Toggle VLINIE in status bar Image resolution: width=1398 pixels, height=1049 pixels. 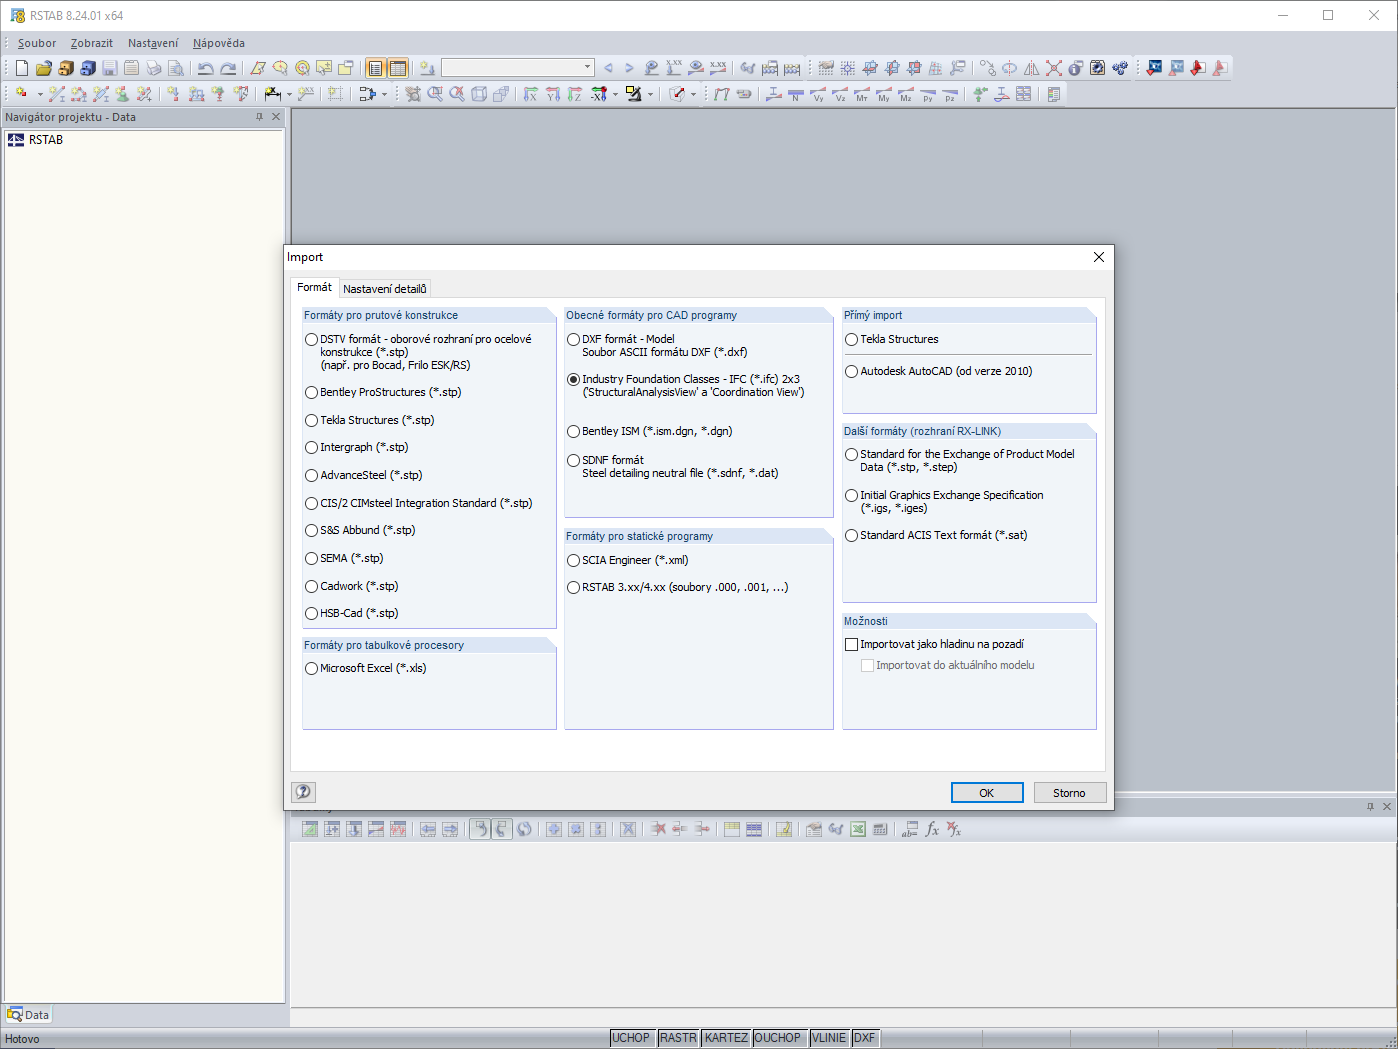point(829,1038)
